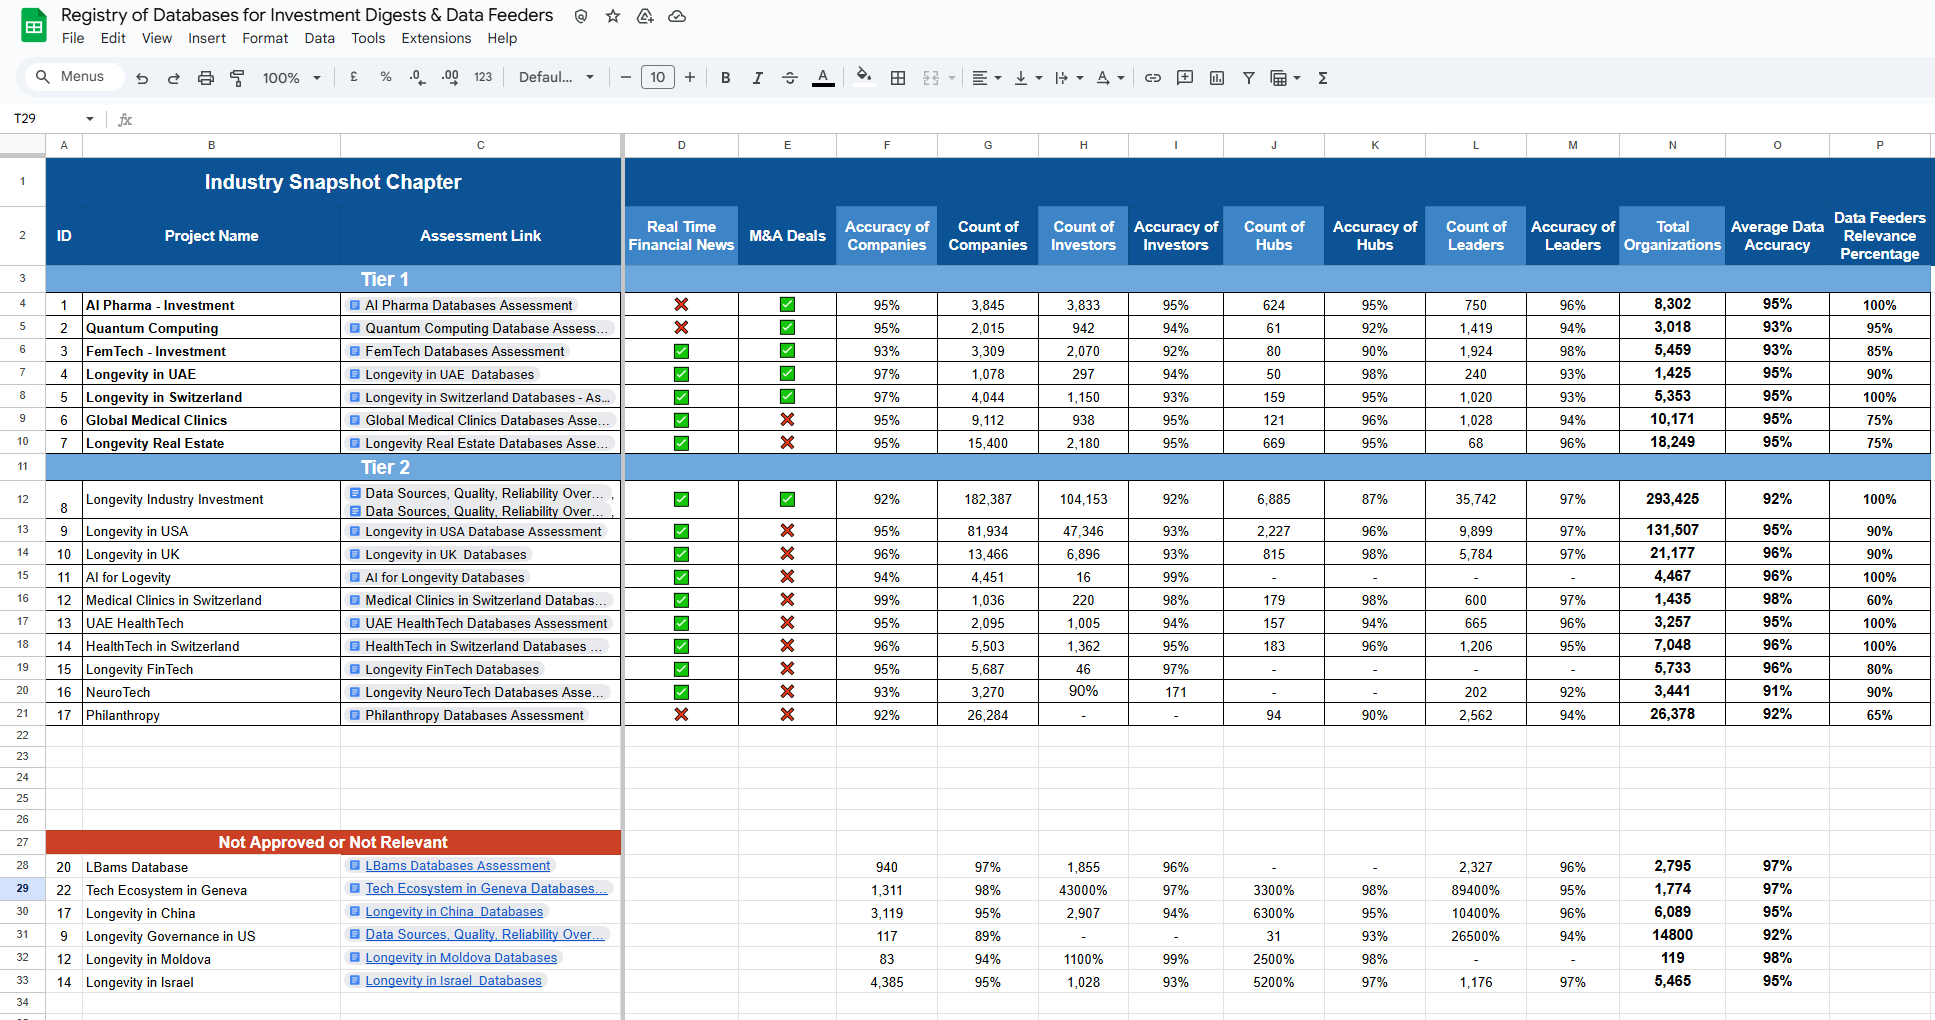The image size is (1935, 1020).
Task: Open LBams Databases Assessment link
Action: click(457, 866)
